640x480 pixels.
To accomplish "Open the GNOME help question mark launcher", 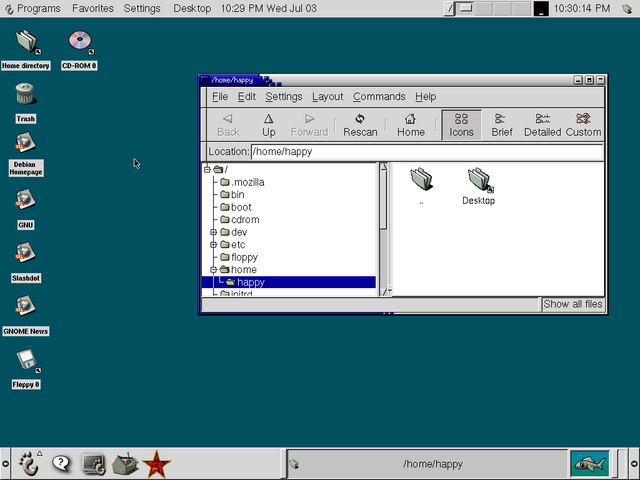I will (x=61, y=464).
